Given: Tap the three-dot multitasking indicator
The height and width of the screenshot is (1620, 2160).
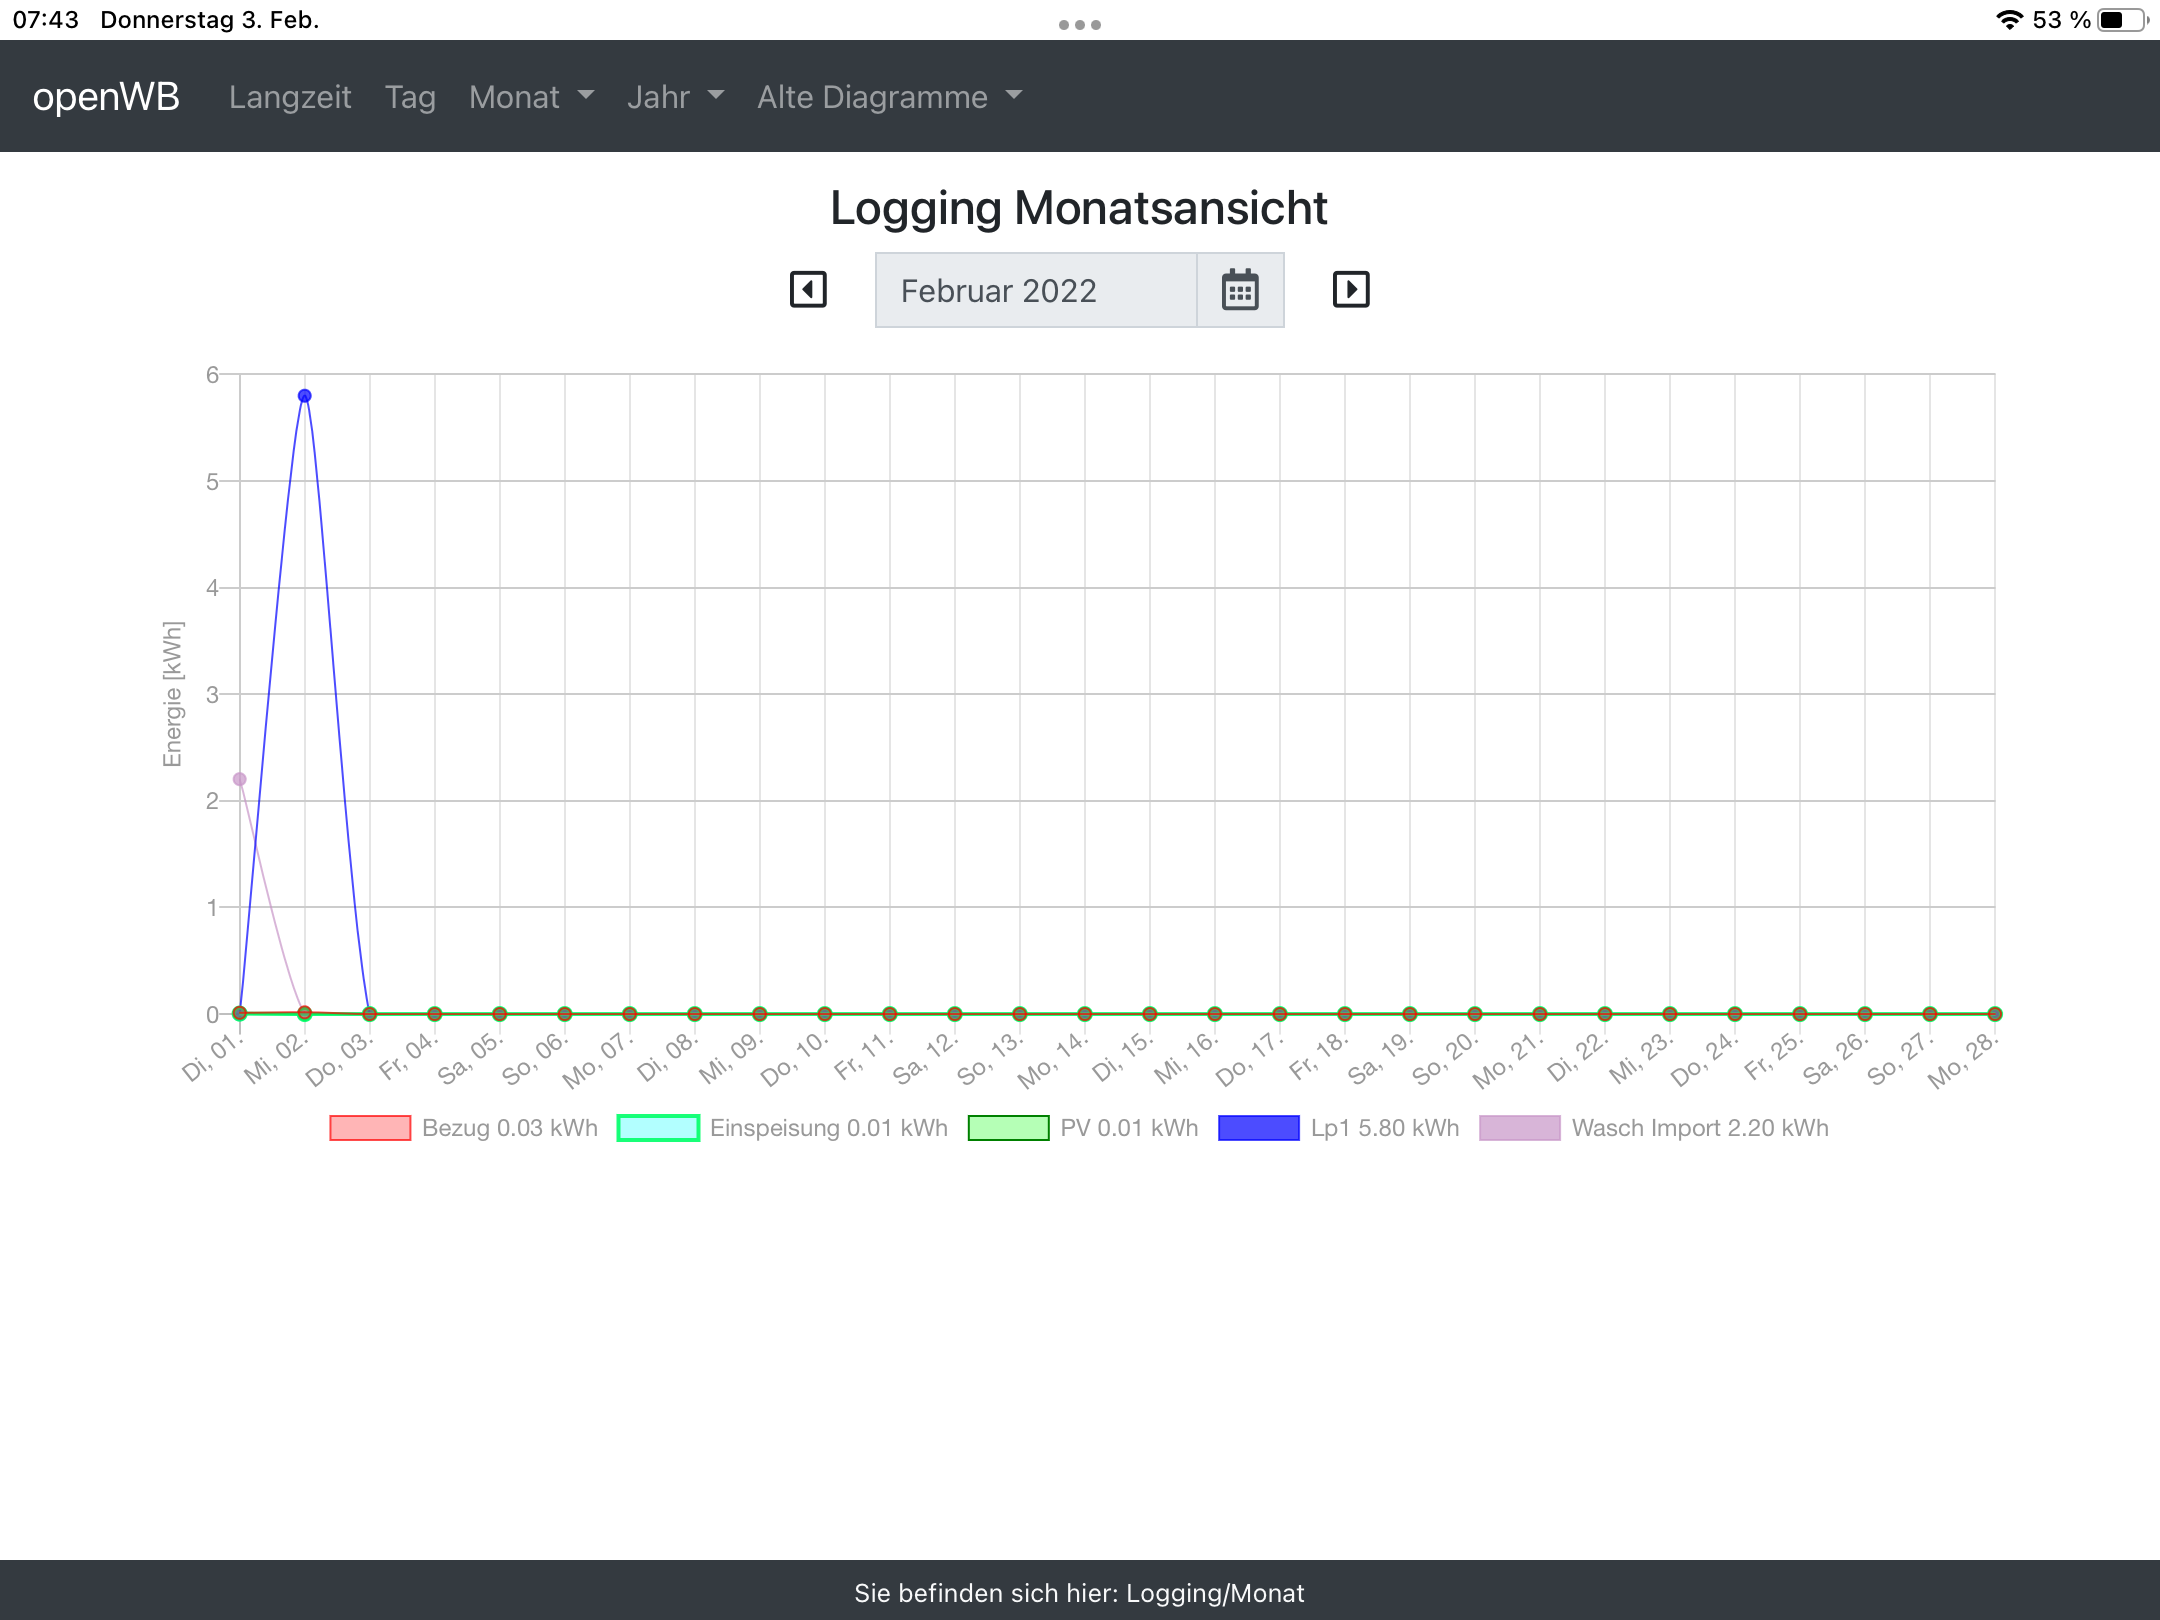Looking at the screenshot, I should 1079,25.
